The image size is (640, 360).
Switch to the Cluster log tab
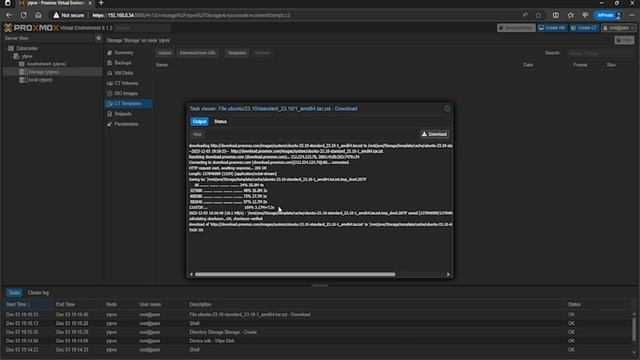coord(38,293)
